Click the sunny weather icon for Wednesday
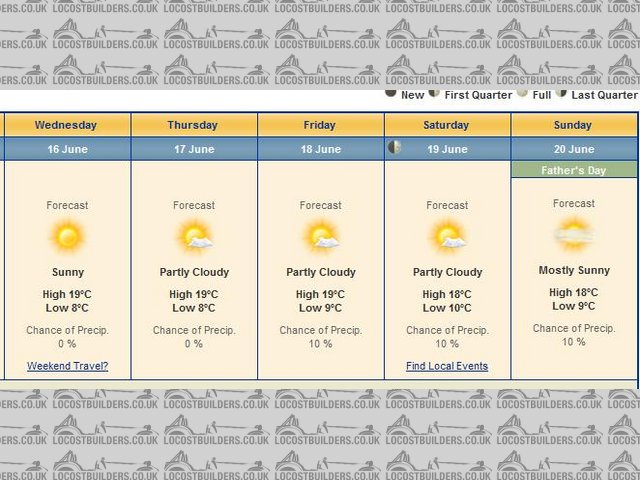Screen dimensions: 640x480 point(67,238)
